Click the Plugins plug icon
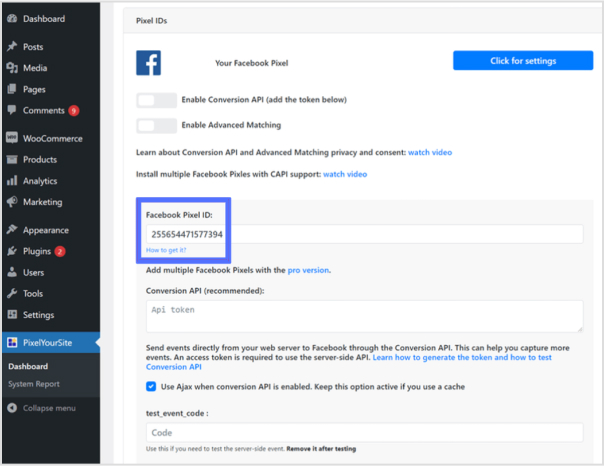 (x=12, y=251)
